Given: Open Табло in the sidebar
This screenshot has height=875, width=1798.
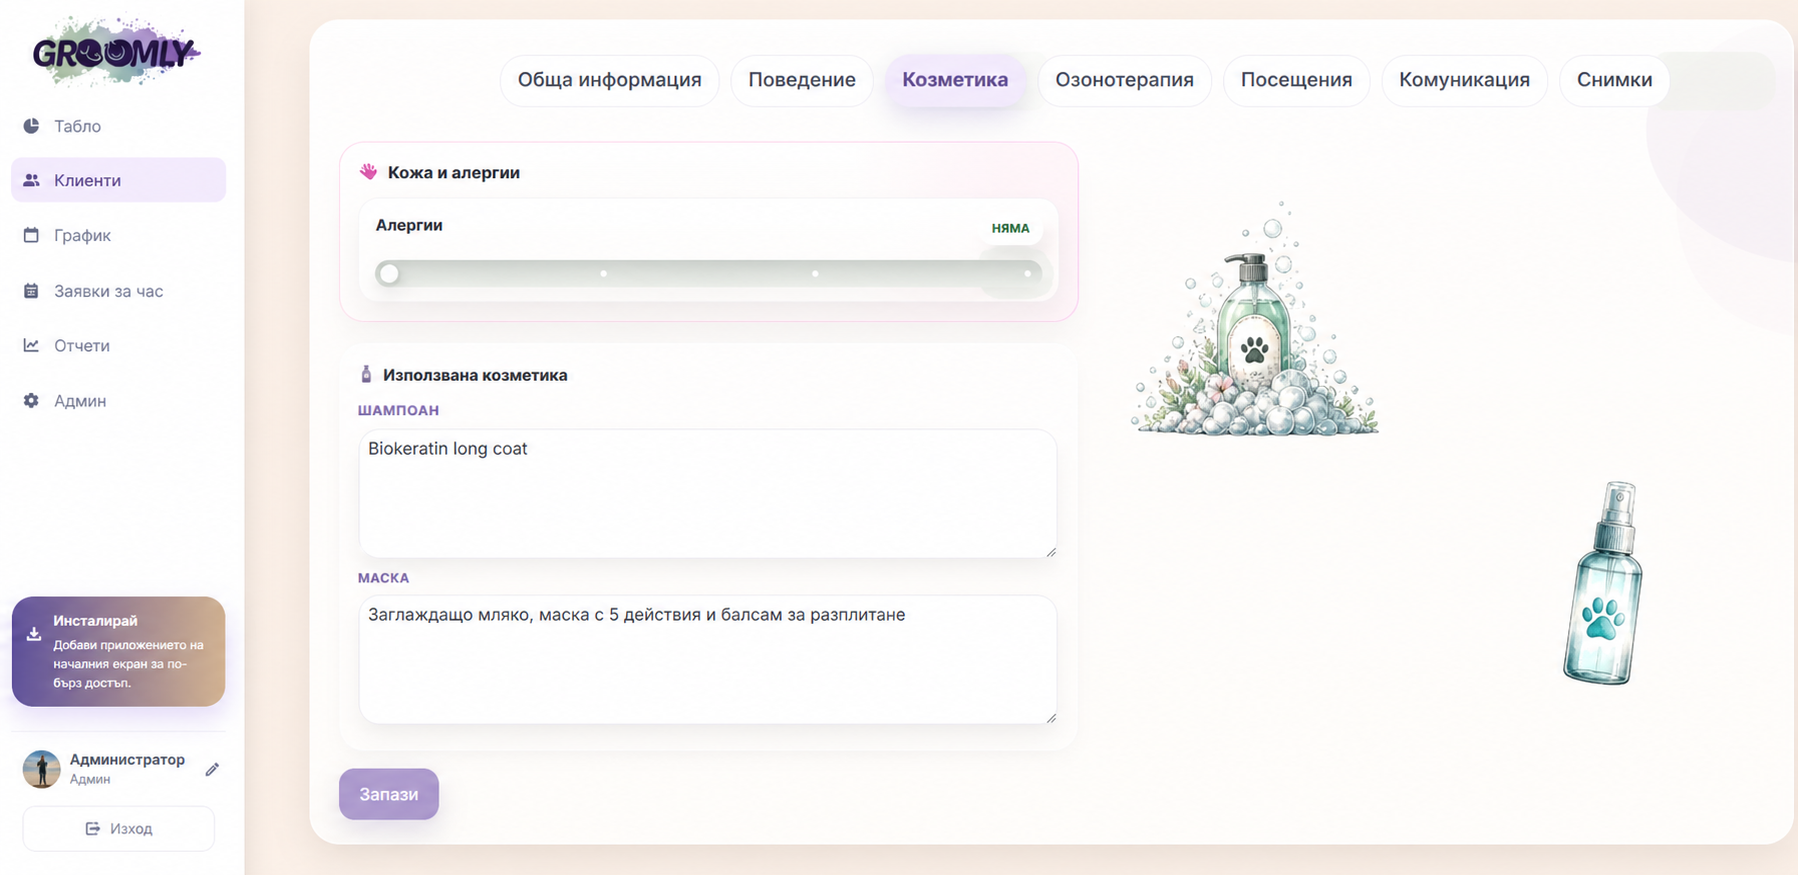Looking at the screenshot, I should click(118, 126).
